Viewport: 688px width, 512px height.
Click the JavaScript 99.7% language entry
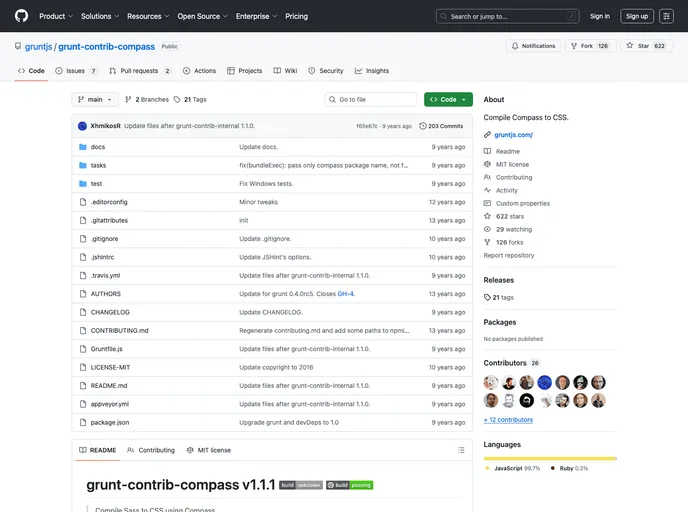512,469
